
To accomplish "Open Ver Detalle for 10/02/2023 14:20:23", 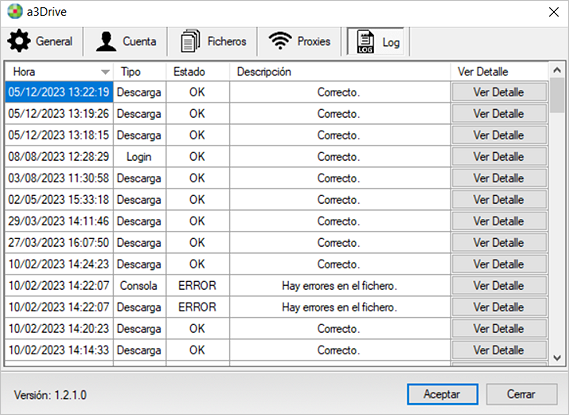I will (499, 329).
